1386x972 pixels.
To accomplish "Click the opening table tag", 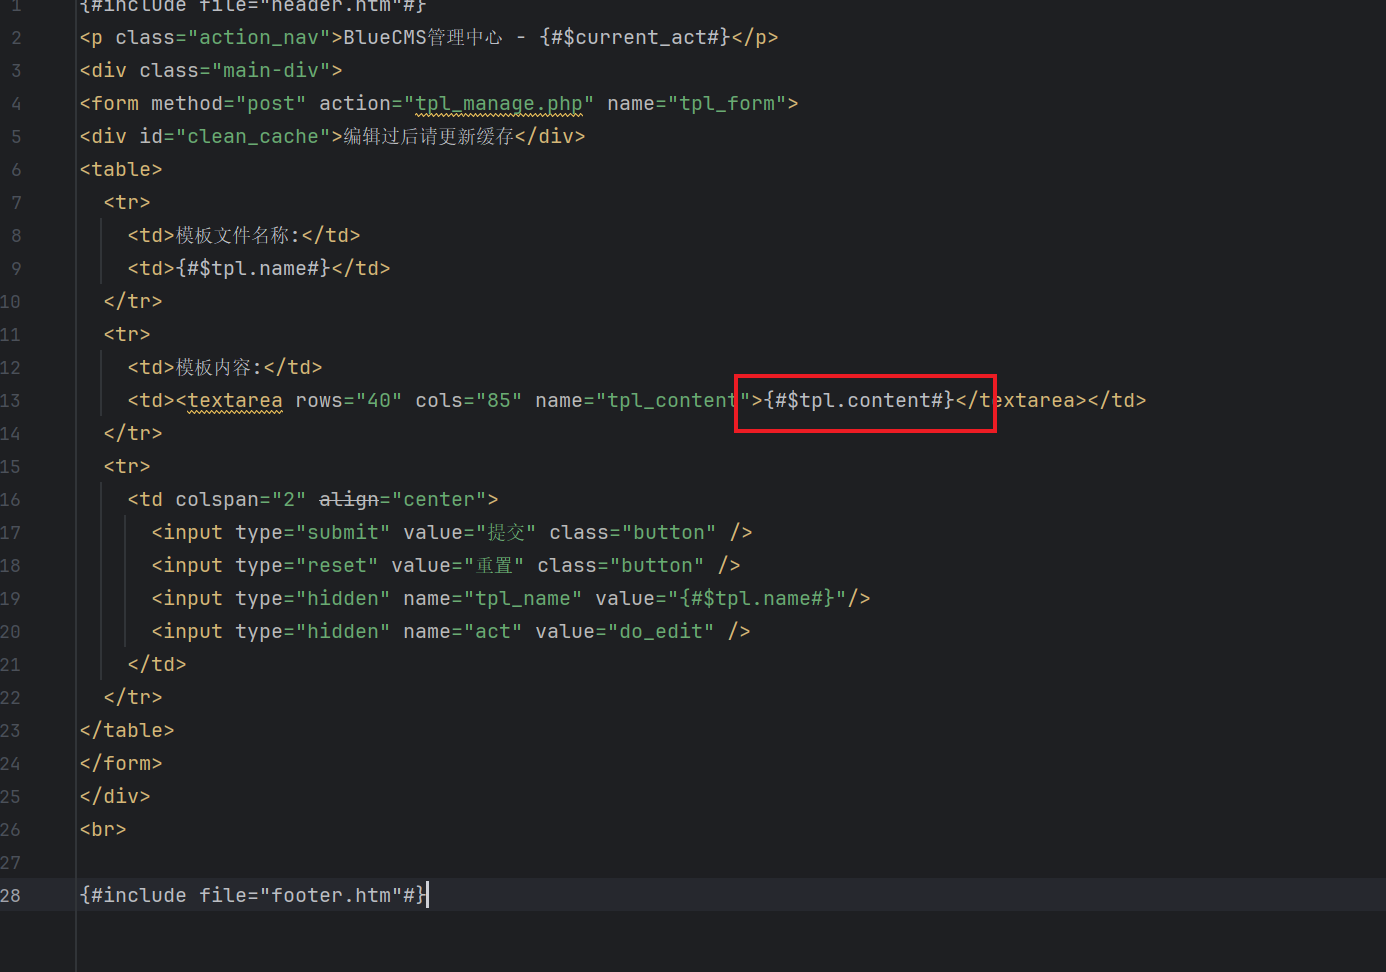I will [x=121, y=170].
